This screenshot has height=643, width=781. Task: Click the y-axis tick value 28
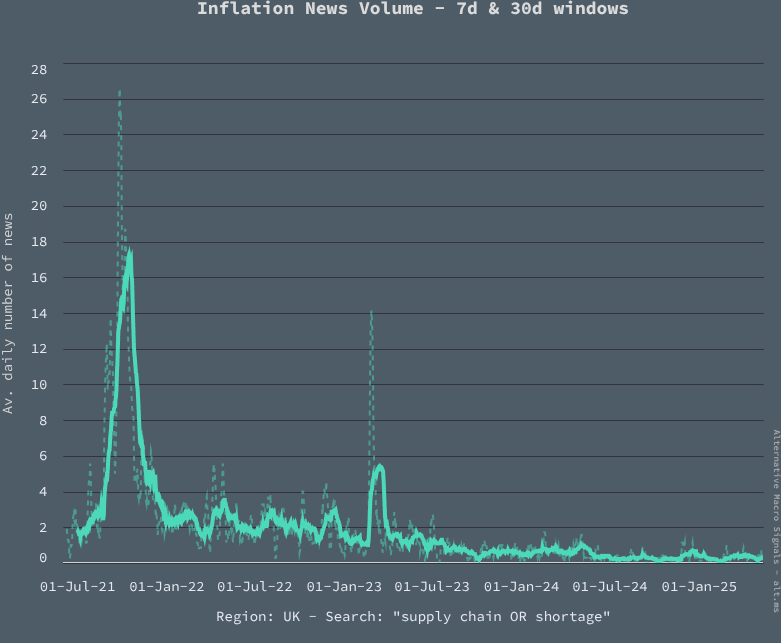(39, 70)
